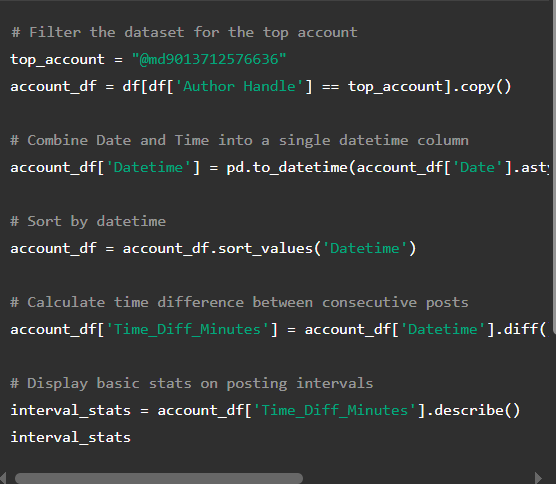Click the first 'Time_Diff_Minutes' string in the assignment line
This screenshot has width=556, height=484.
188,329
